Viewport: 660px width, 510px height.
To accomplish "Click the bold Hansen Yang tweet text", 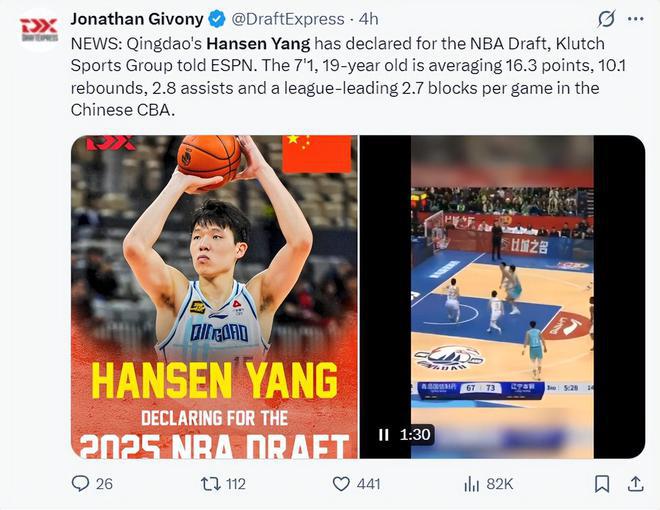I will pyautogui.click(x=258, y=44).
